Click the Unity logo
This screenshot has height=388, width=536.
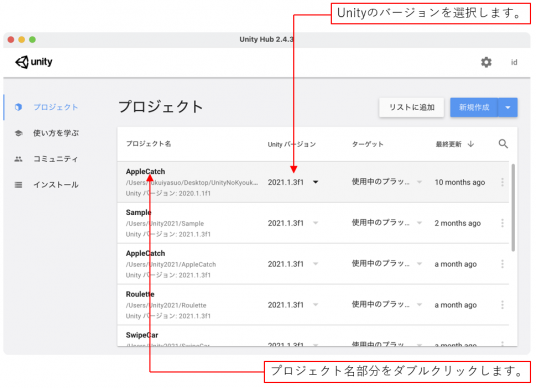coord(34,62)
